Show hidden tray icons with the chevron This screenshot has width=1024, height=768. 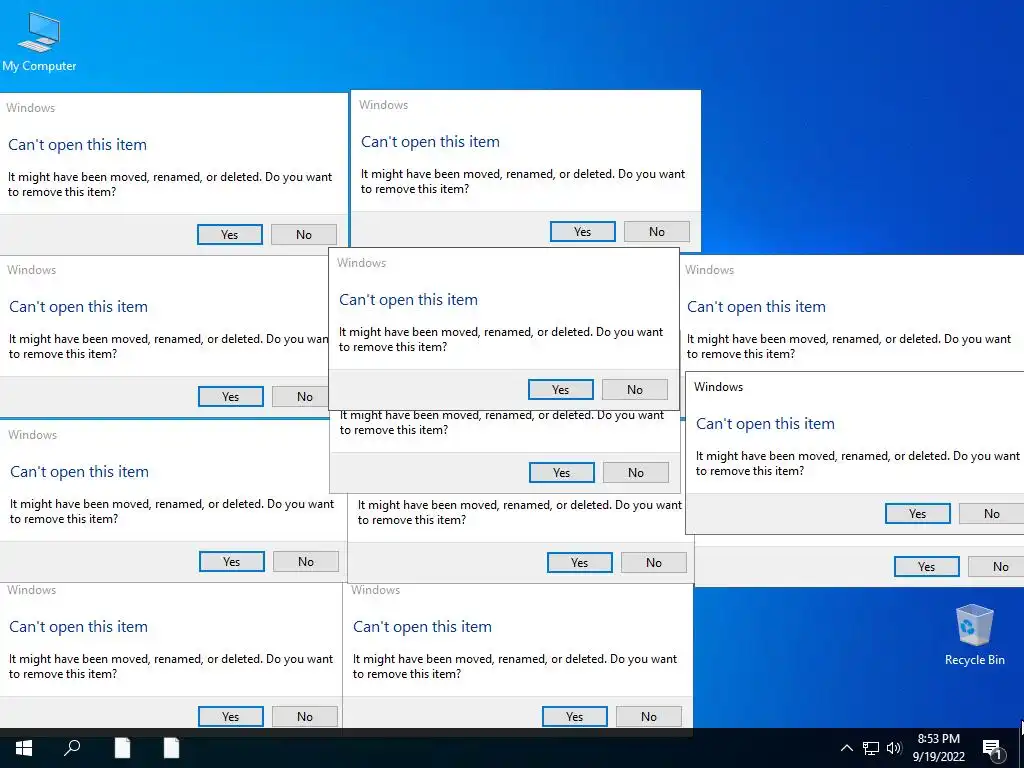pyautogui.click(x=846, y=748)
